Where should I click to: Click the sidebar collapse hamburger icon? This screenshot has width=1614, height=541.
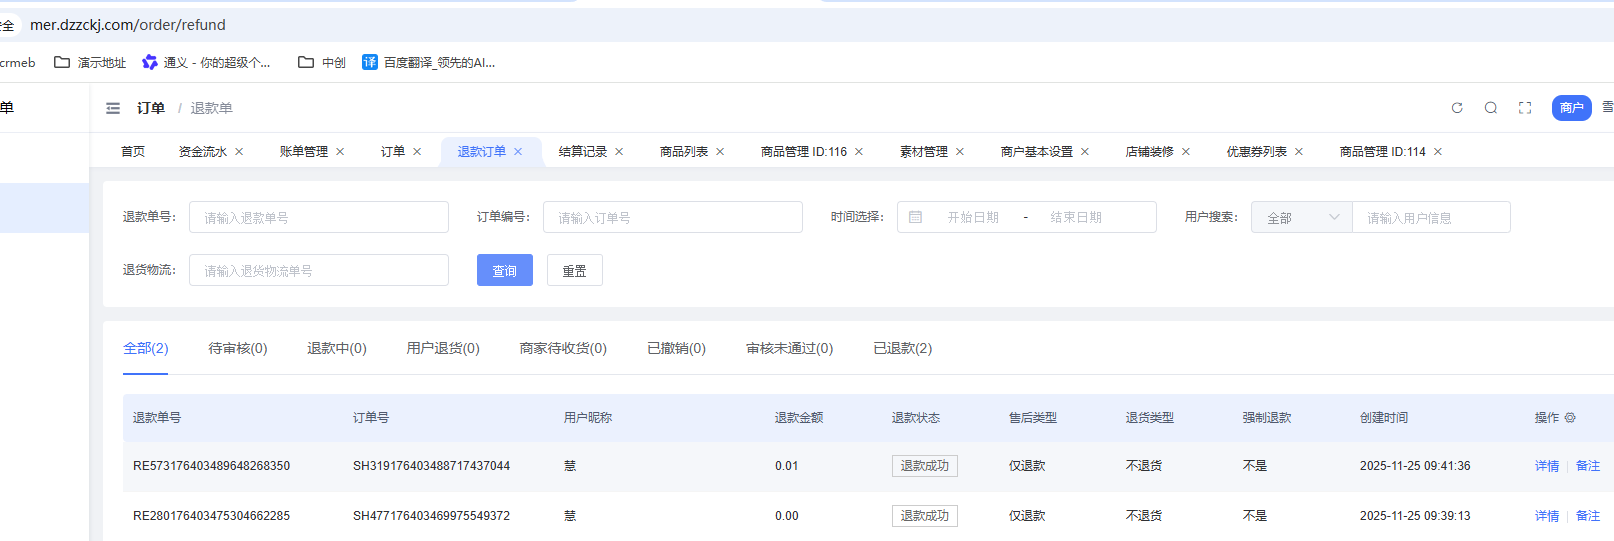click(x=113, y=108)
